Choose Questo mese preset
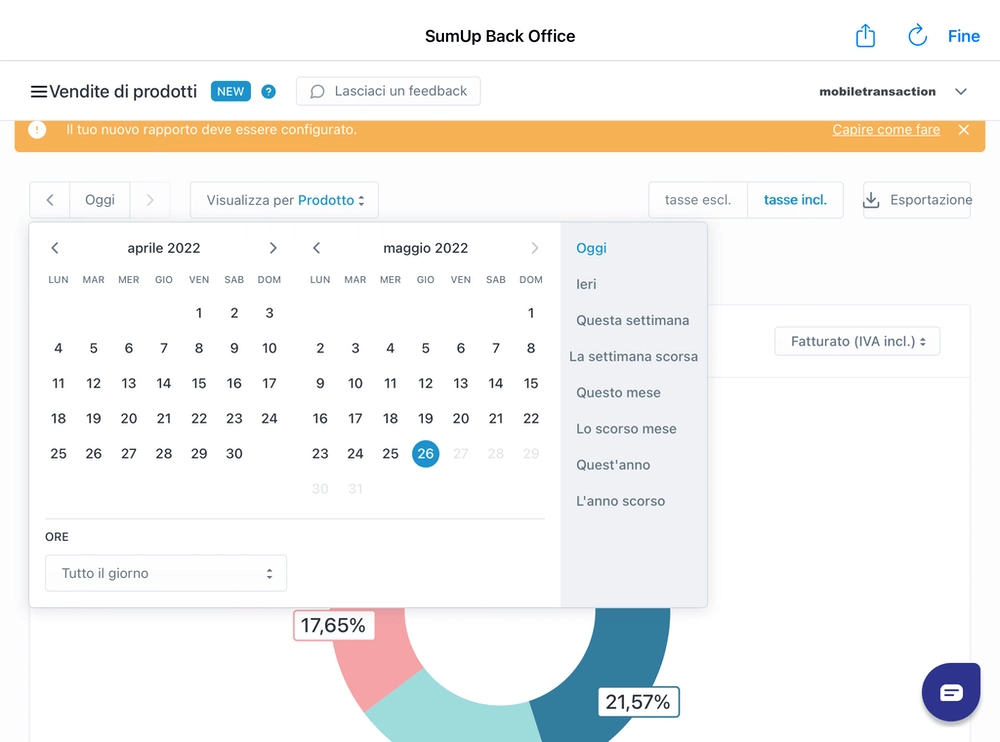The image size is (1000, 742). (x=618, y=392)
